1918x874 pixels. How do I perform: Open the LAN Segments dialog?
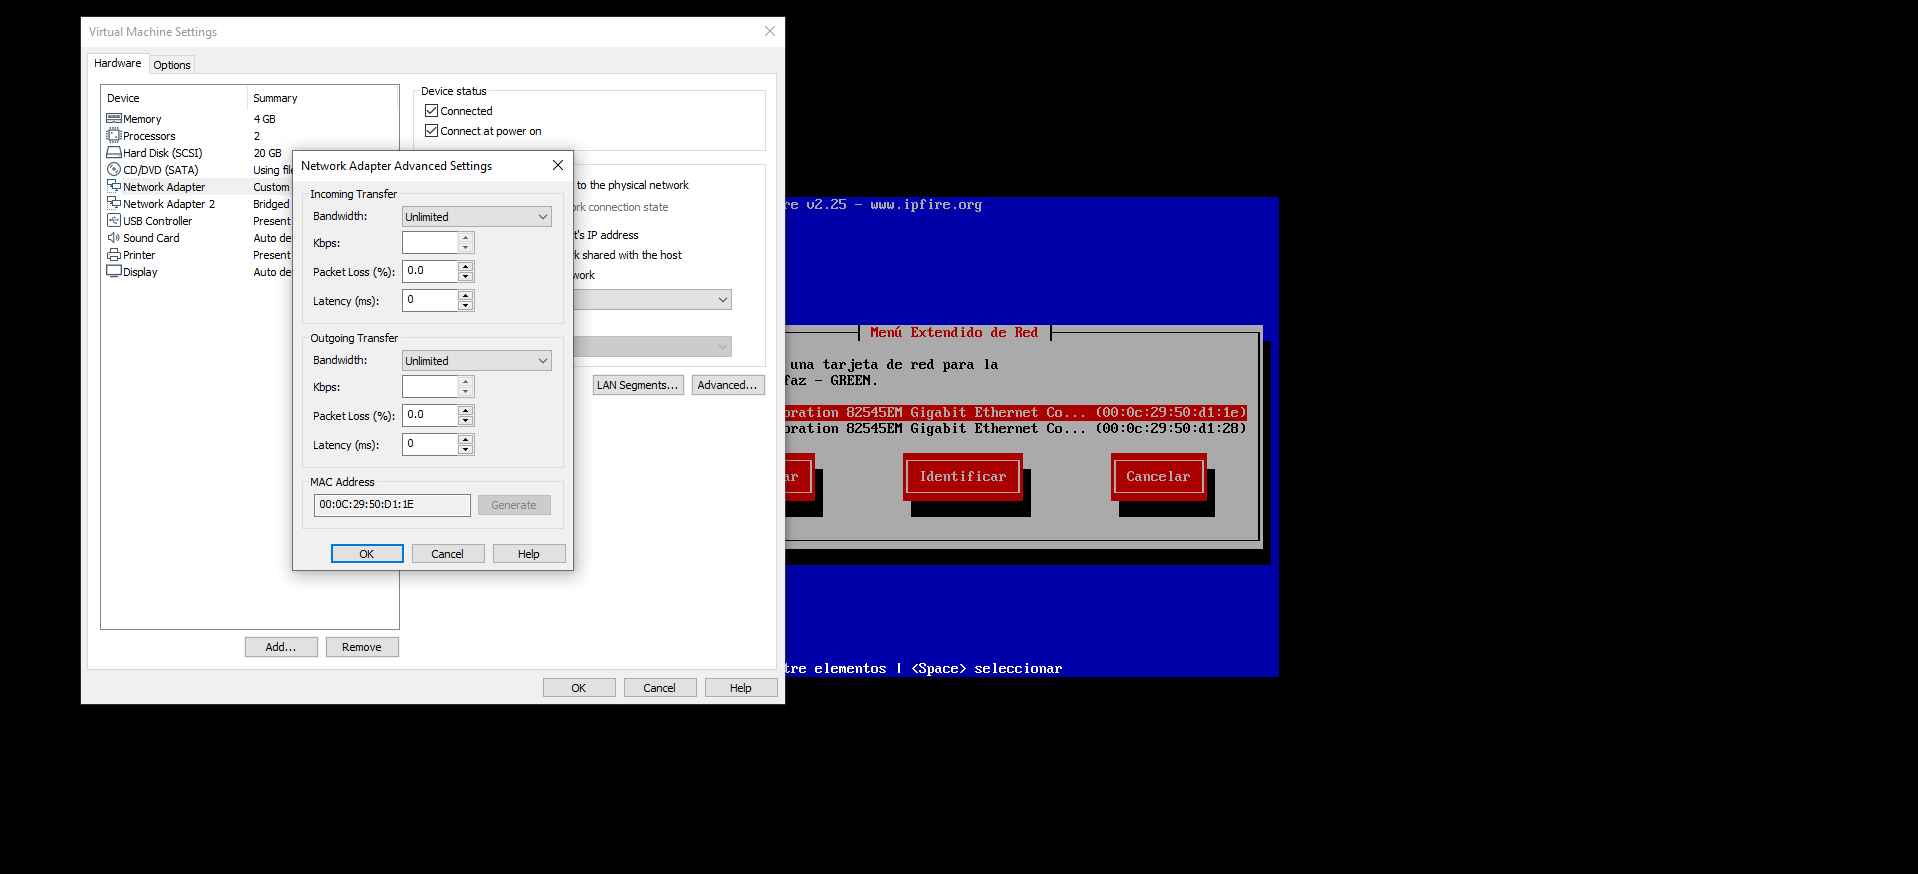click(638, 385)
